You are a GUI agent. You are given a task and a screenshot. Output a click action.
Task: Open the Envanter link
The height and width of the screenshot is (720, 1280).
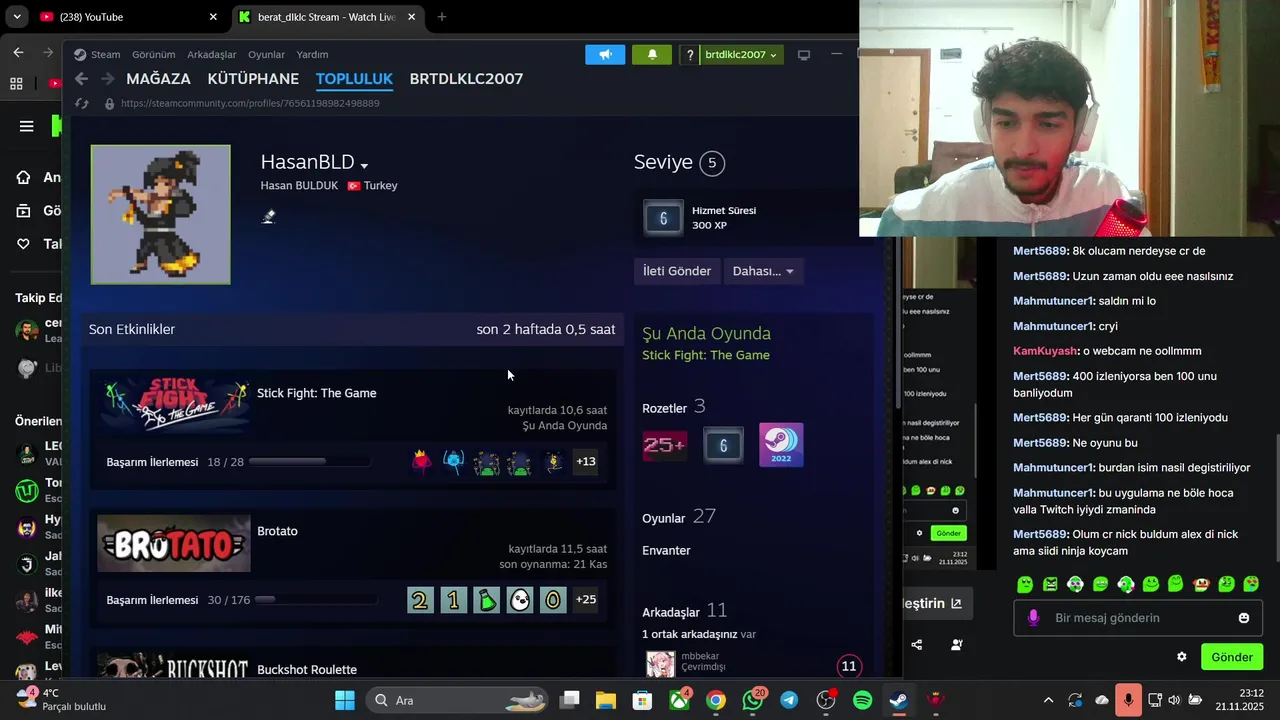coord(666,550)
